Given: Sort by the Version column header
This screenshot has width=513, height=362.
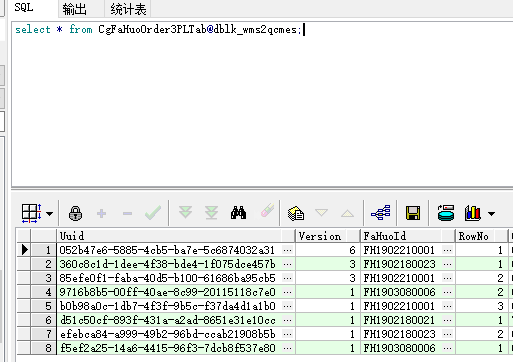Looking at the screenshot, I should (x=328, y=236).
